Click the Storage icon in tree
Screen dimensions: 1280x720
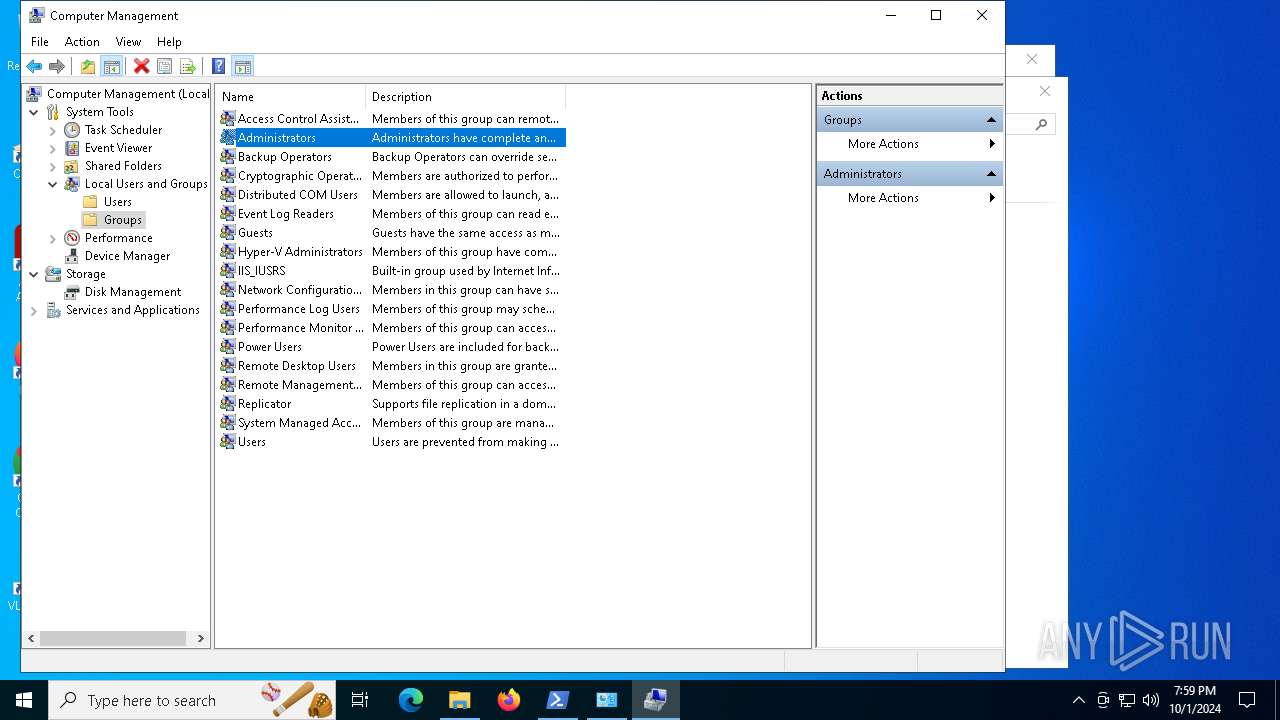click(53, 274)
